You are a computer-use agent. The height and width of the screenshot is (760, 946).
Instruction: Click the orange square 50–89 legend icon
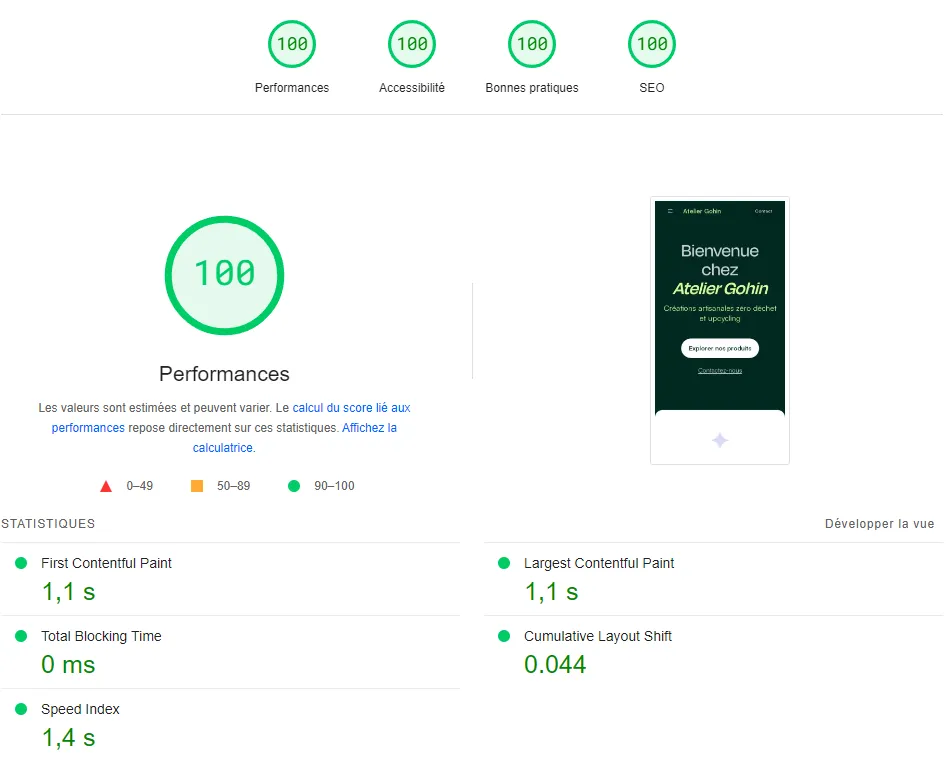click(197, 486)
